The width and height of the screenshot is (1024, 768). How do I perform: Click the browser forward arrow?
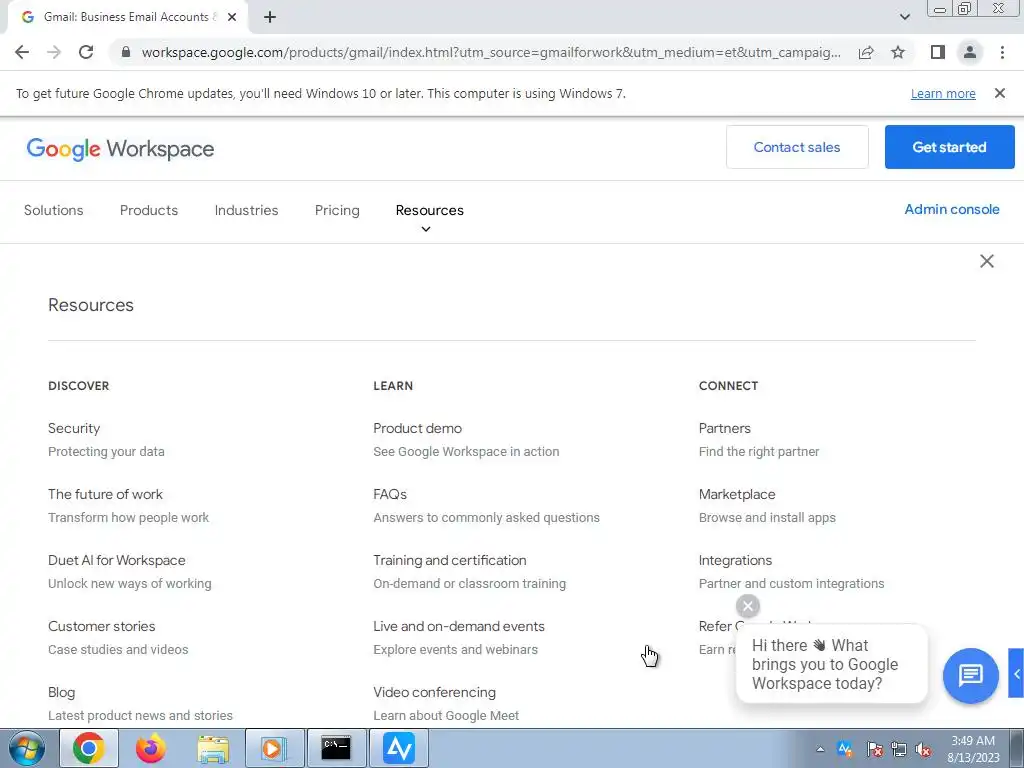tap(54, 52)
